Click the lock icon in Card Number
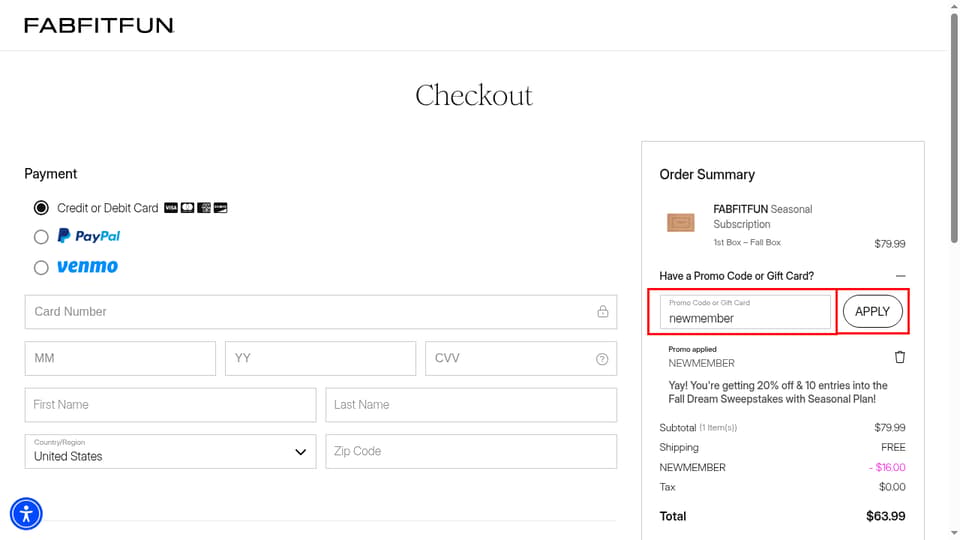The height and width of the screenshot is (540, 960). (x=603, y=312)
